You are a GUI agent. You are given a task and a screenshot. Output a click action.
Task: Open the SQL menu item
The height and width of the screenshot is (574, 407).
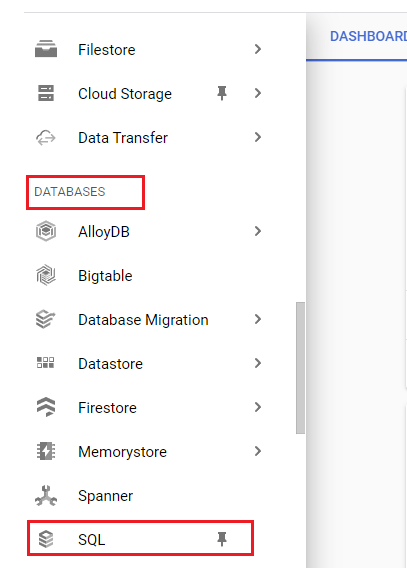(x=140, y=538)
